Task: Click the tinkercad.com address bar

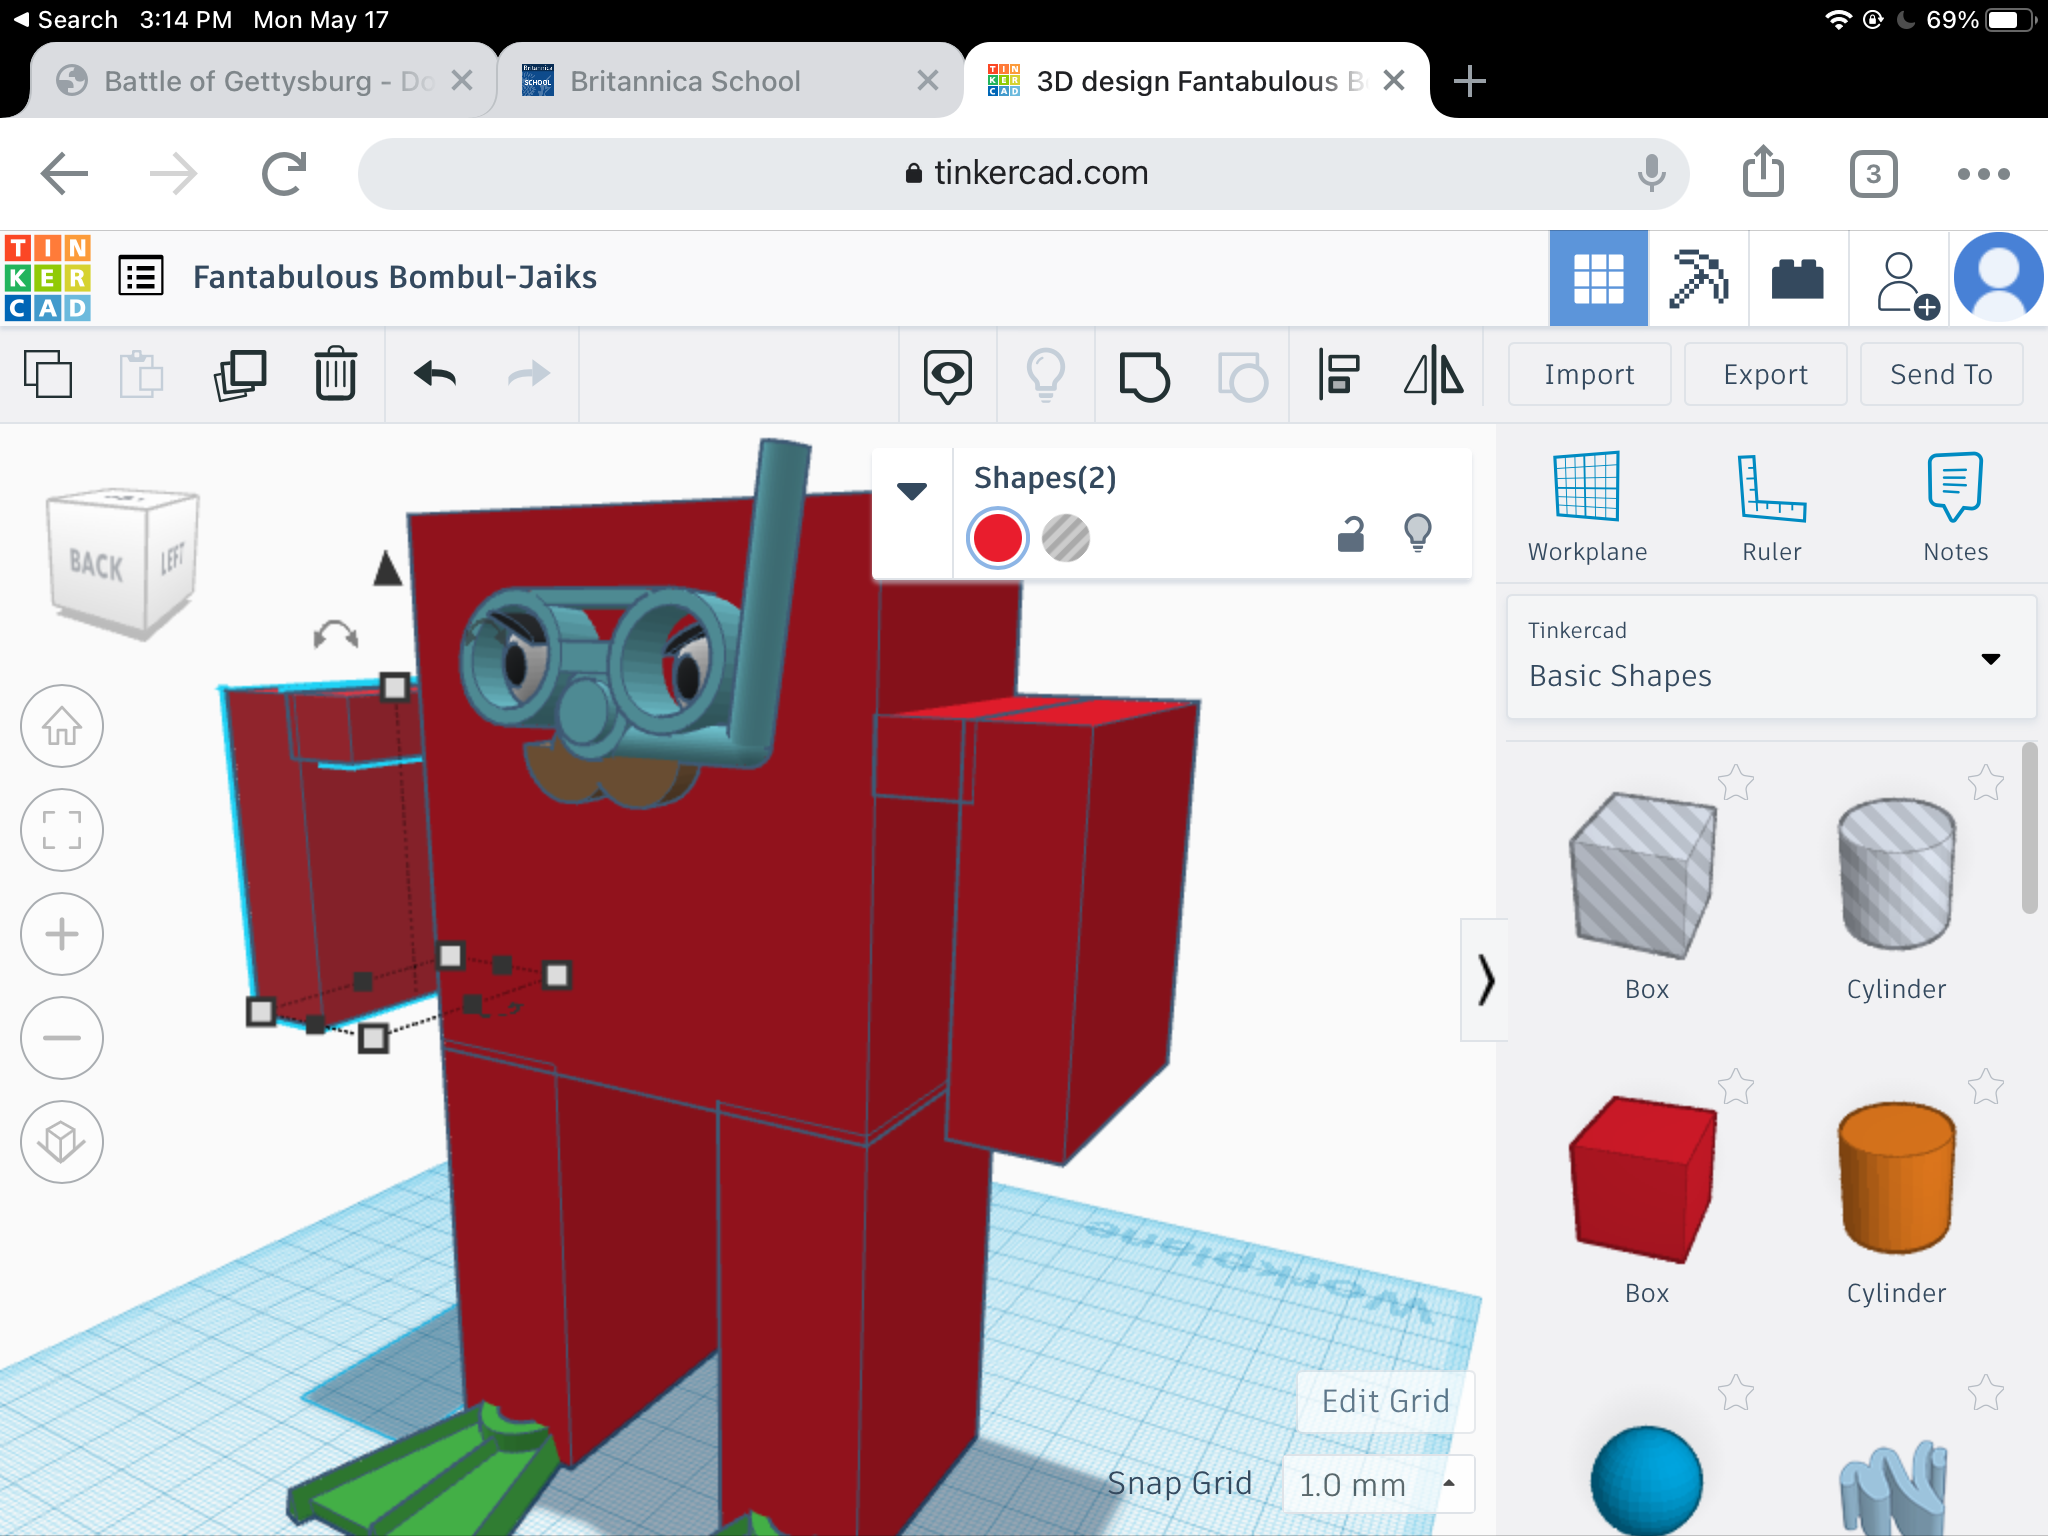Action: (1024, 174)
